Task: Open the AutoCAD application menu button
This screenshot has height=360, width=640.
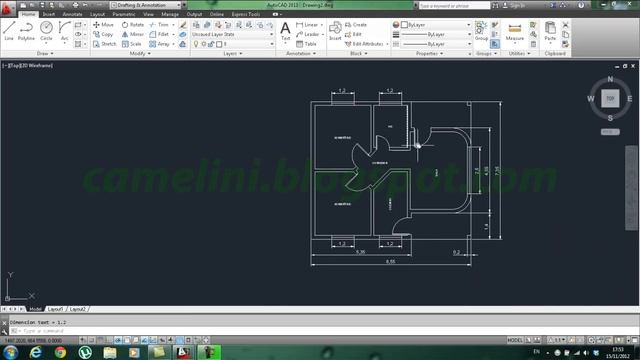Action: pos(7,8)
